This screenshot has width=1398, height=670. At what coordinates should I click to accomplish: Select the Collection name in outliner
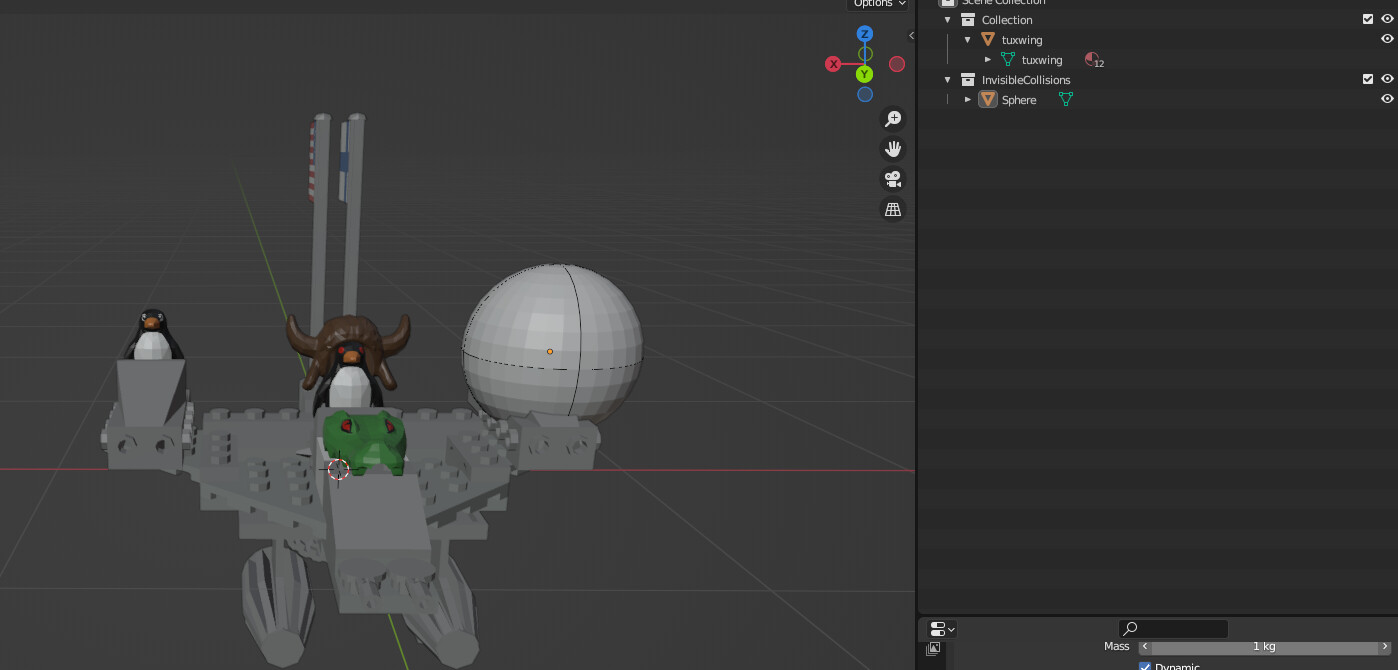(1007, 20)
